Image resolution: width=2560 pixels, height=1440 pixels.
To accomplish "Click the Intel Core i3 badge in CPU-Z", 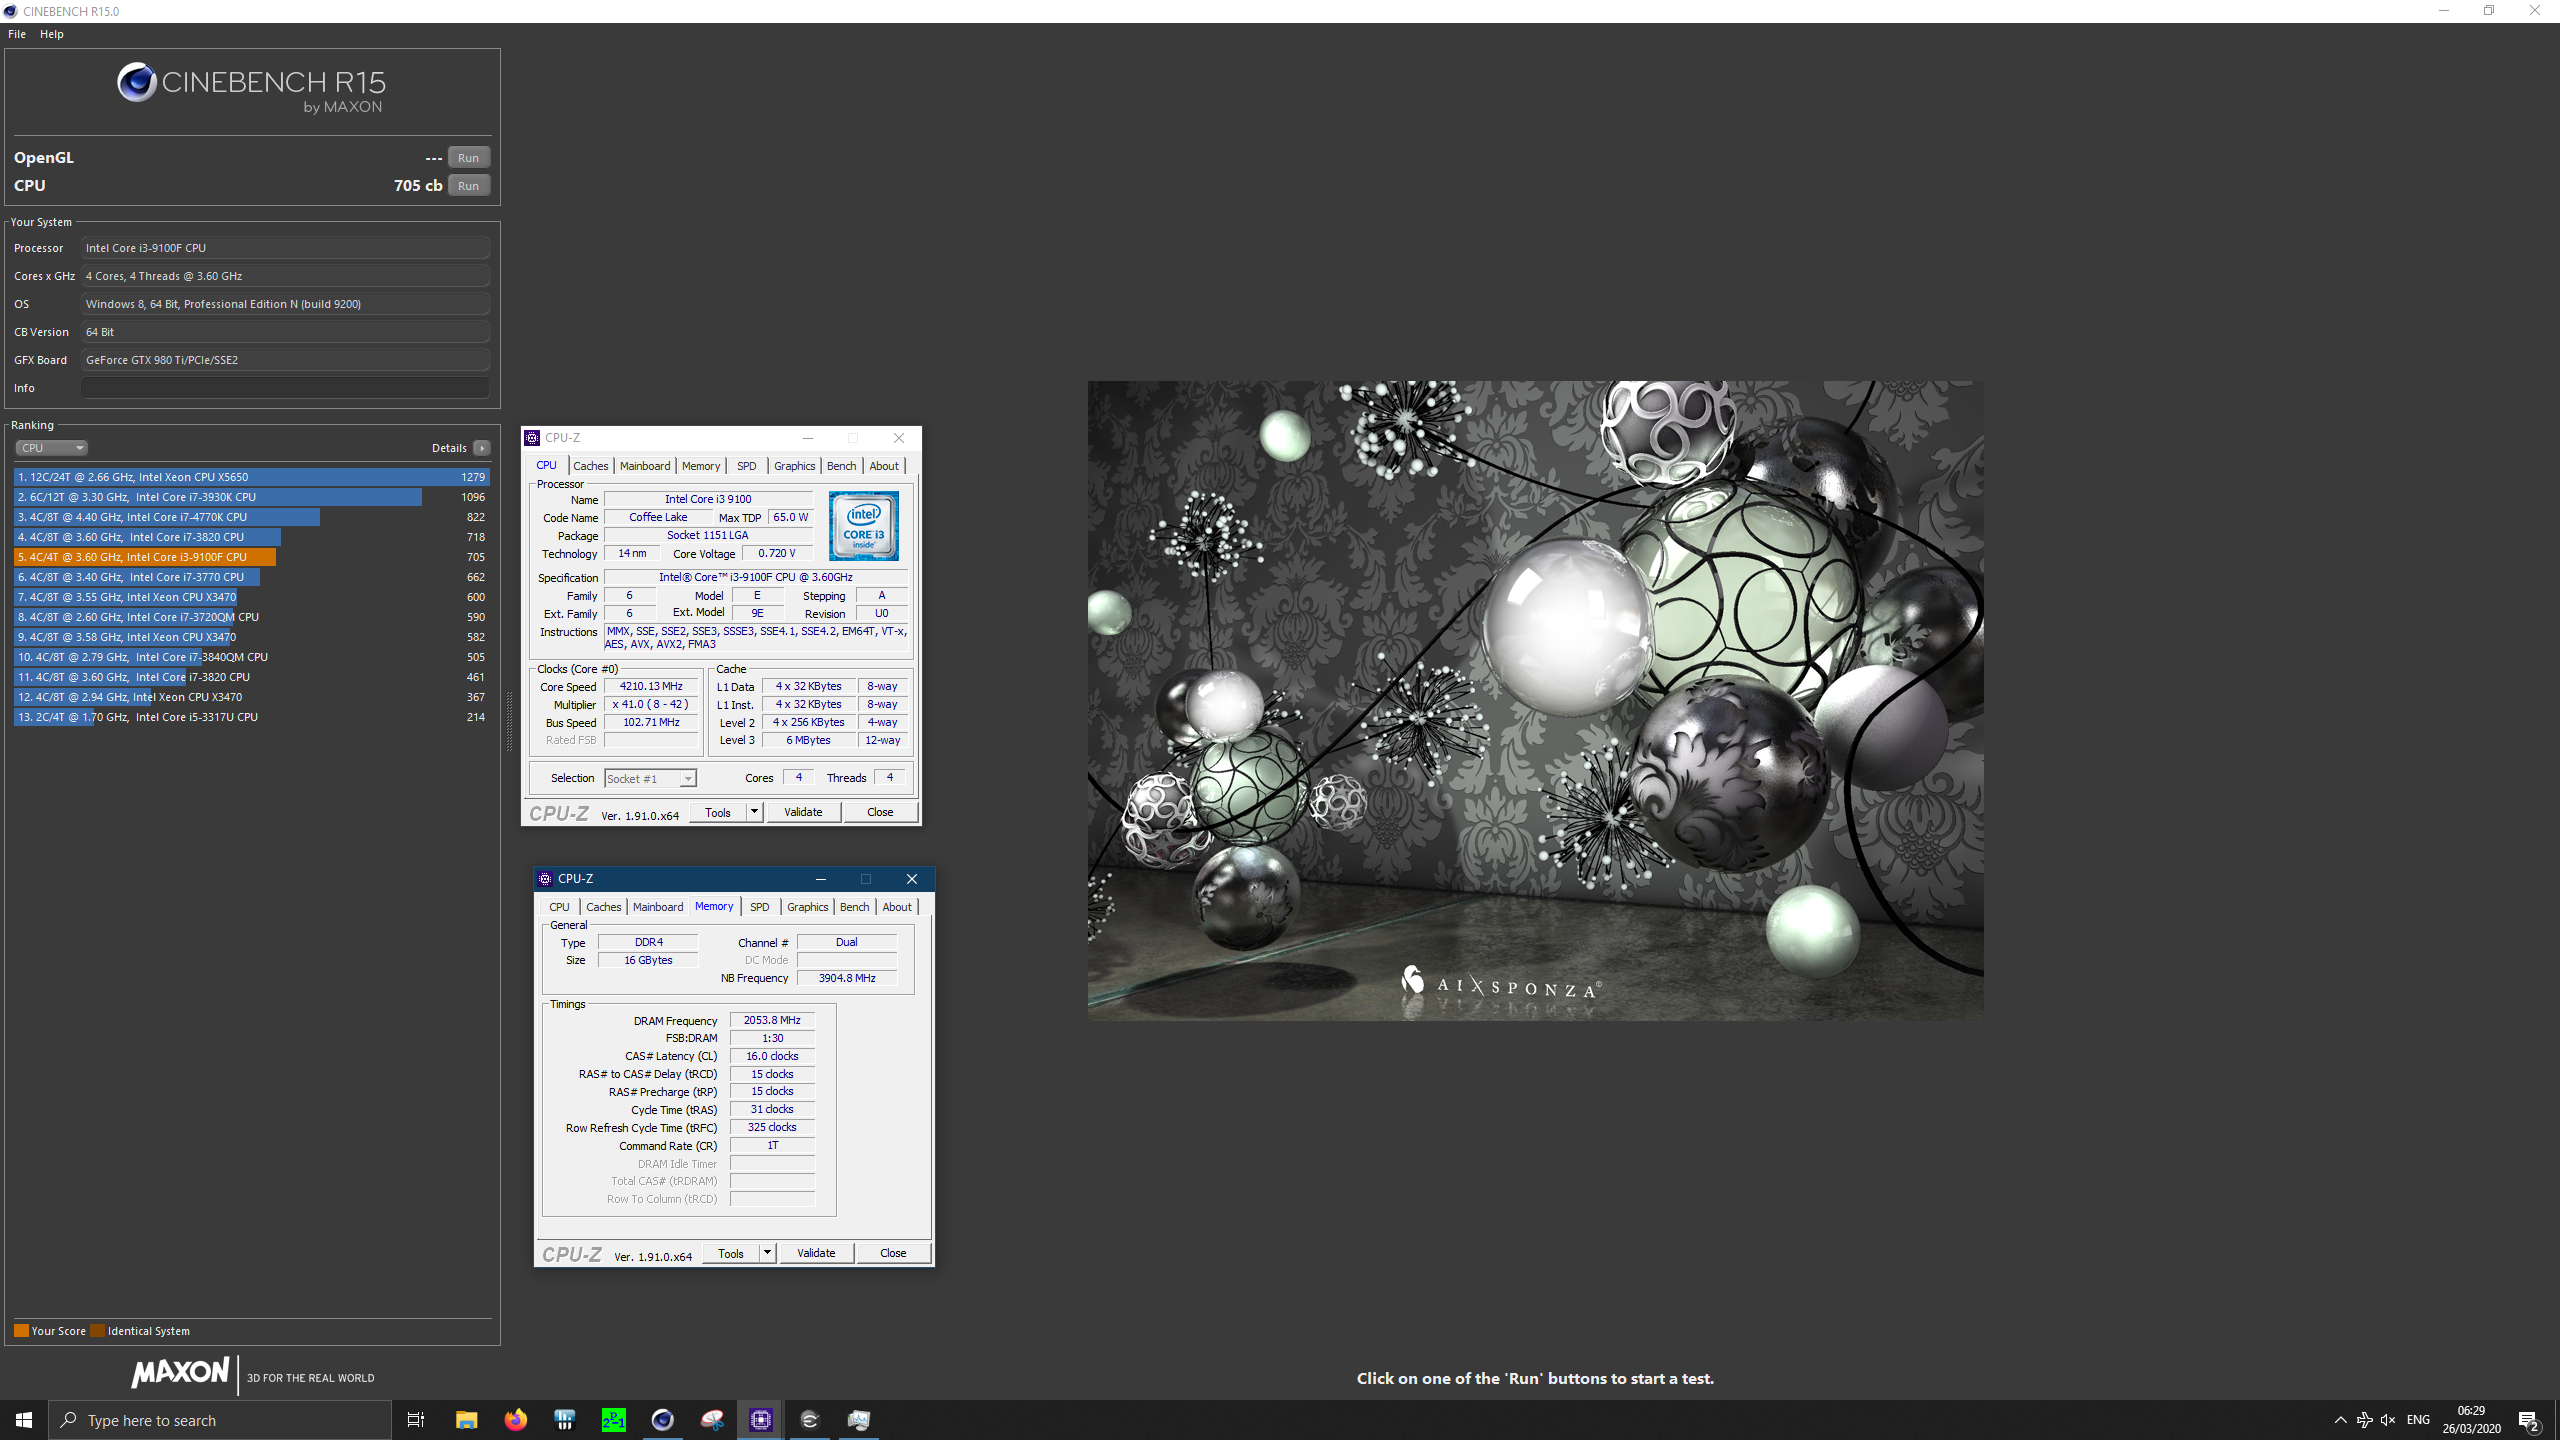I will (863, 526).
